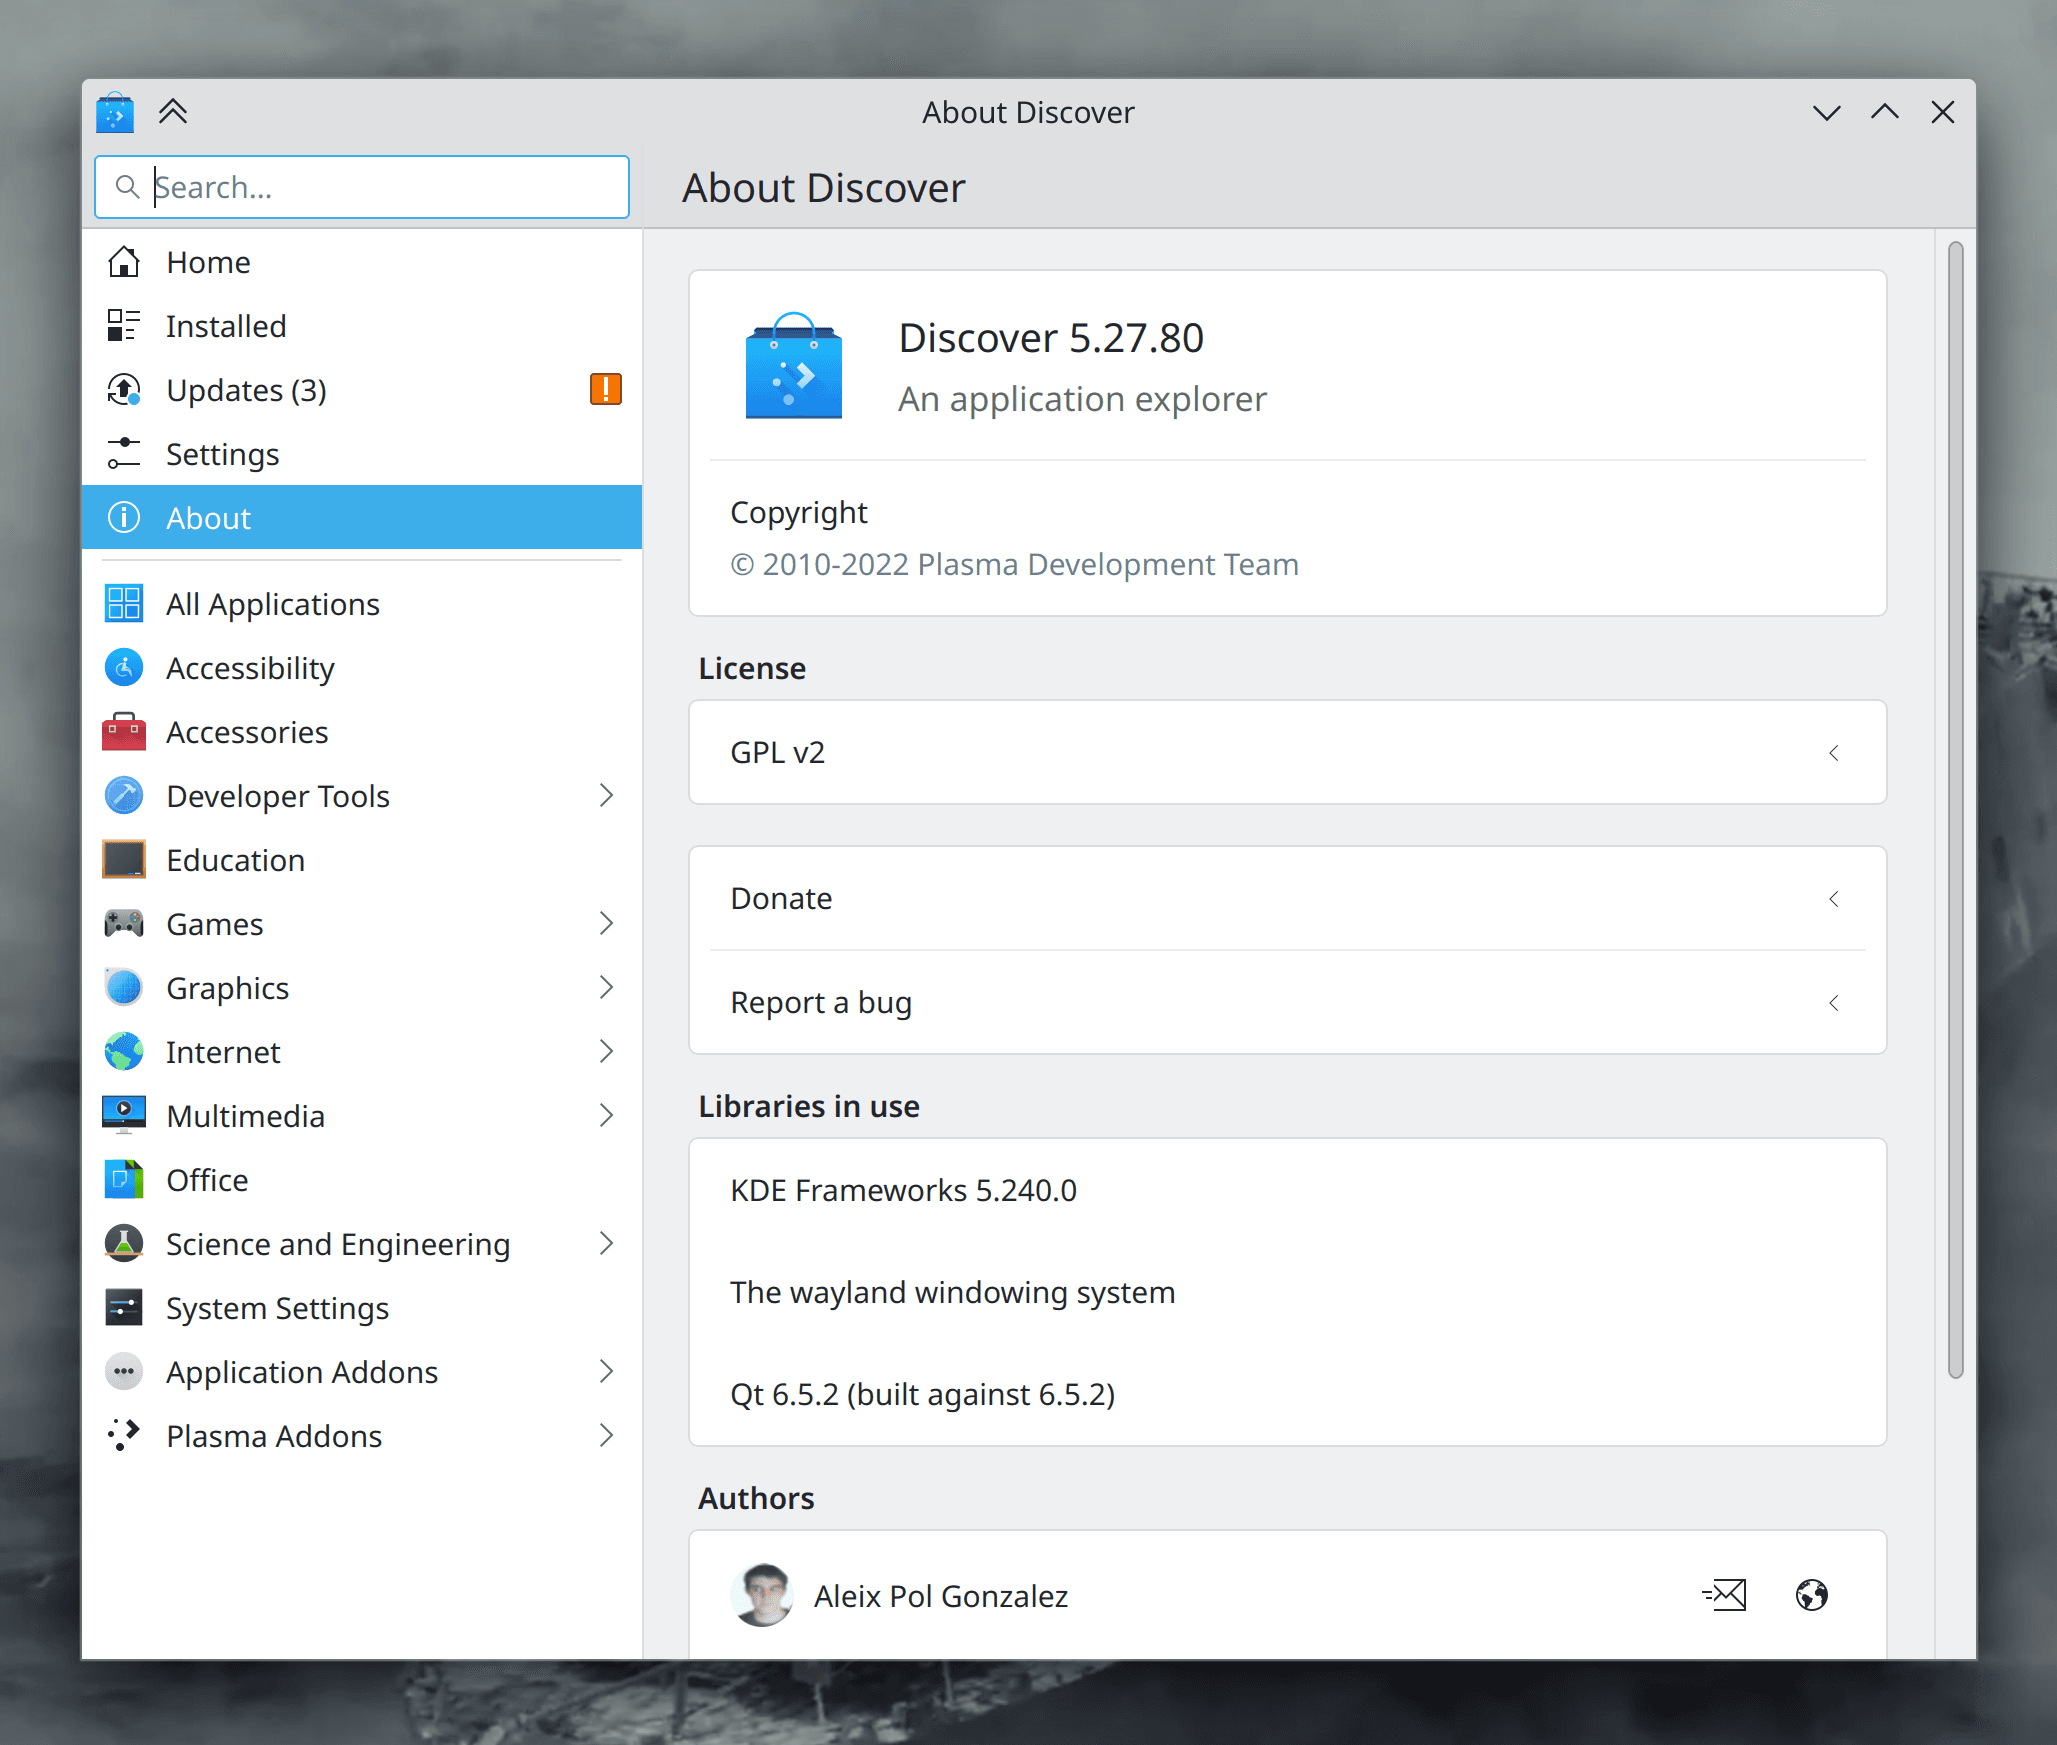This screenshot has height=1745, width=2057.
Task: Click the Games controller icon
Action: 124,924
